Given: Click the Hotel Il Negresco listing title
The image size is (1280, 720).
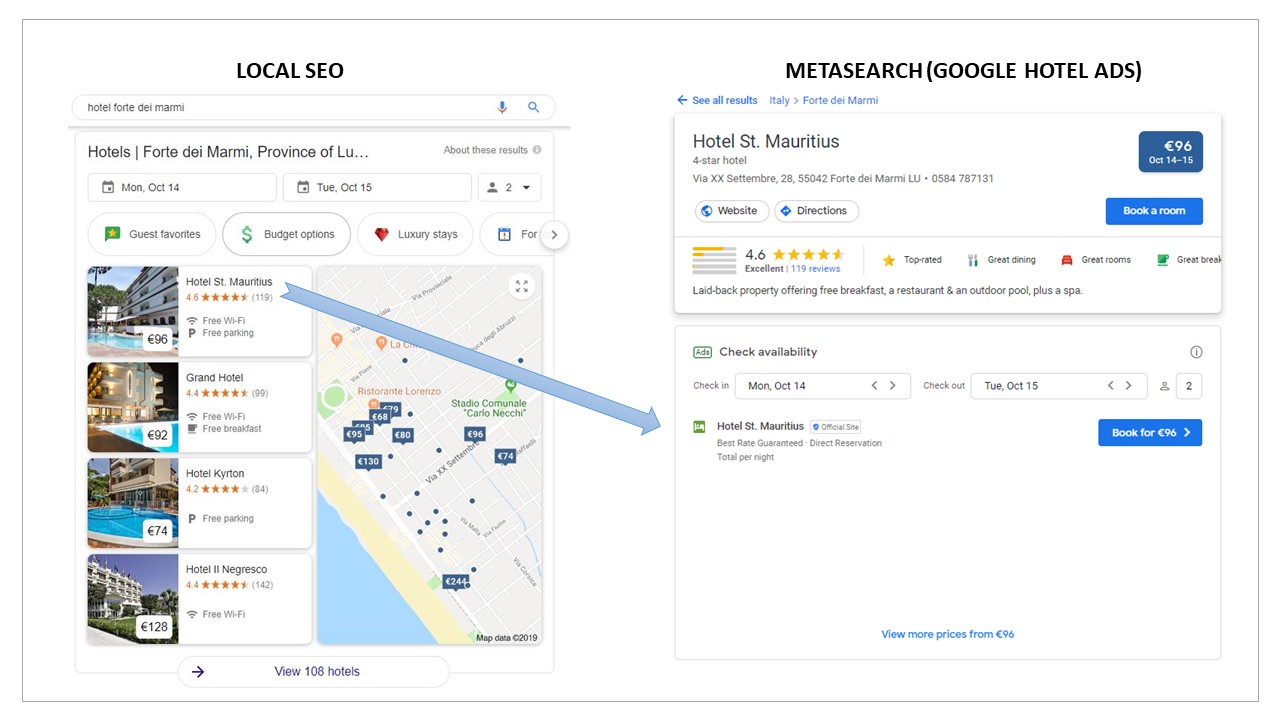Looking at the screenshot, I should click(x=227, y=570).
